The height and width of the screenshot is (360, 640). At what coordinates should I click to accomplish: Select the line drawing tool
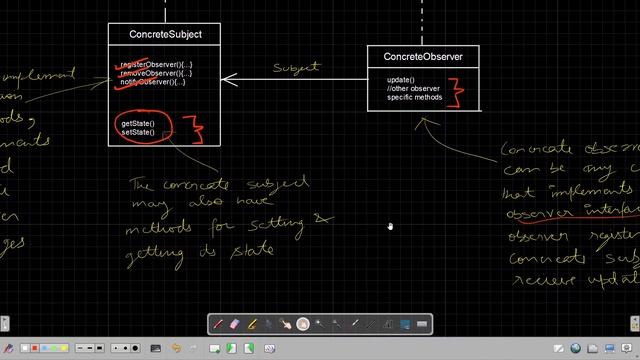click(x=371, y=324)
